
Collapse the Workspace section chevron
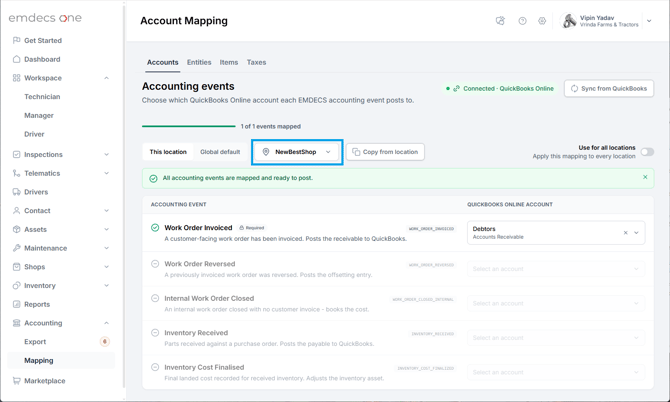click(106, 78)
